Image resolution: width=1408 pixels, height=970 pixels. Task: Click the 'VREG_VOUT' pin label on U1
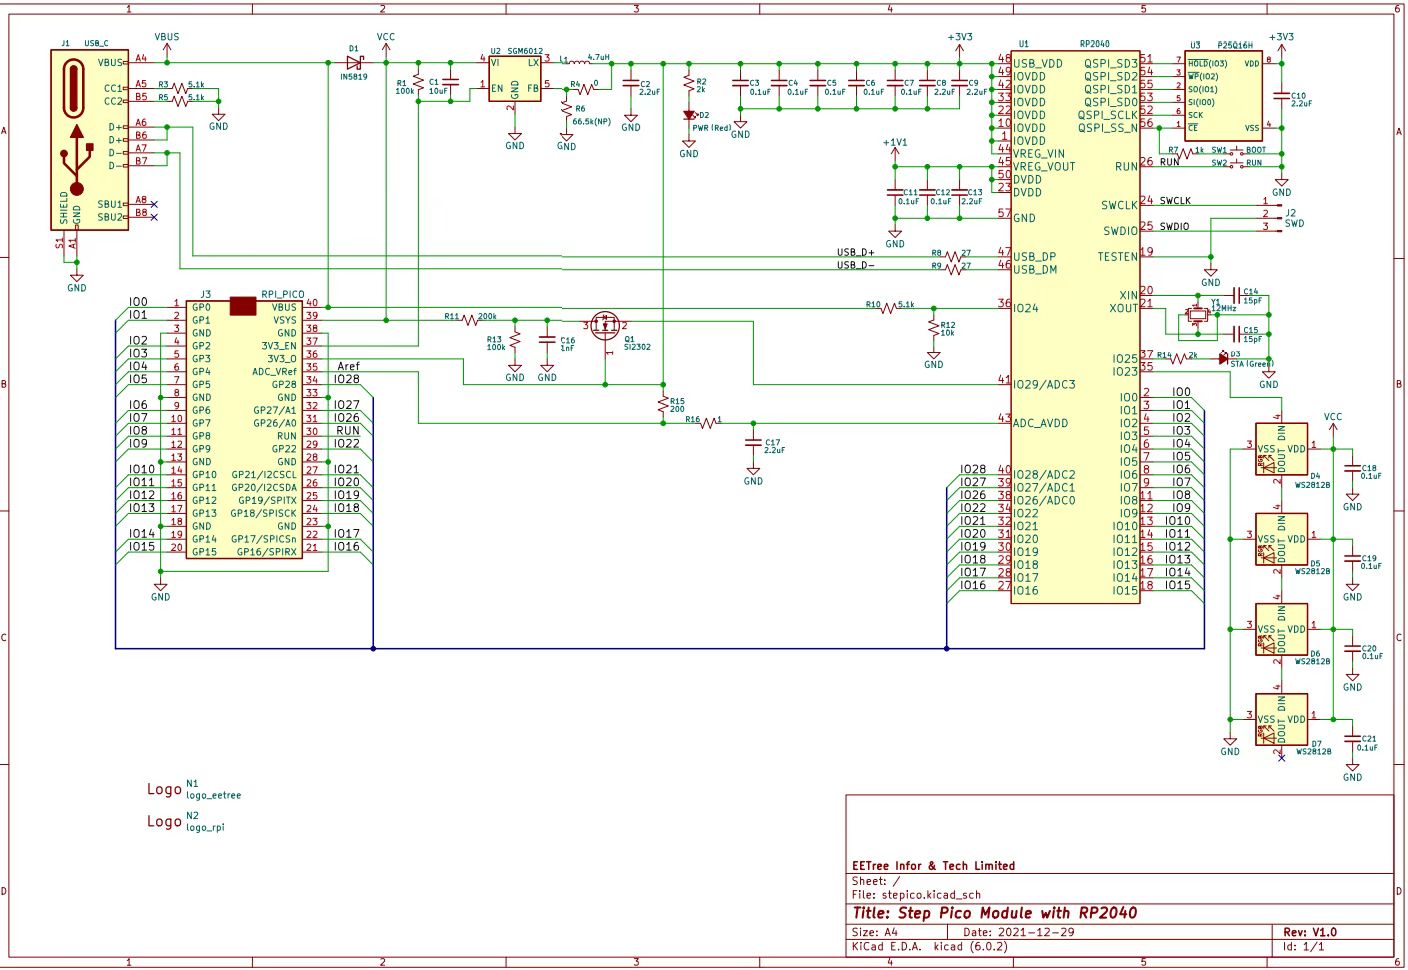(1044, 166)
